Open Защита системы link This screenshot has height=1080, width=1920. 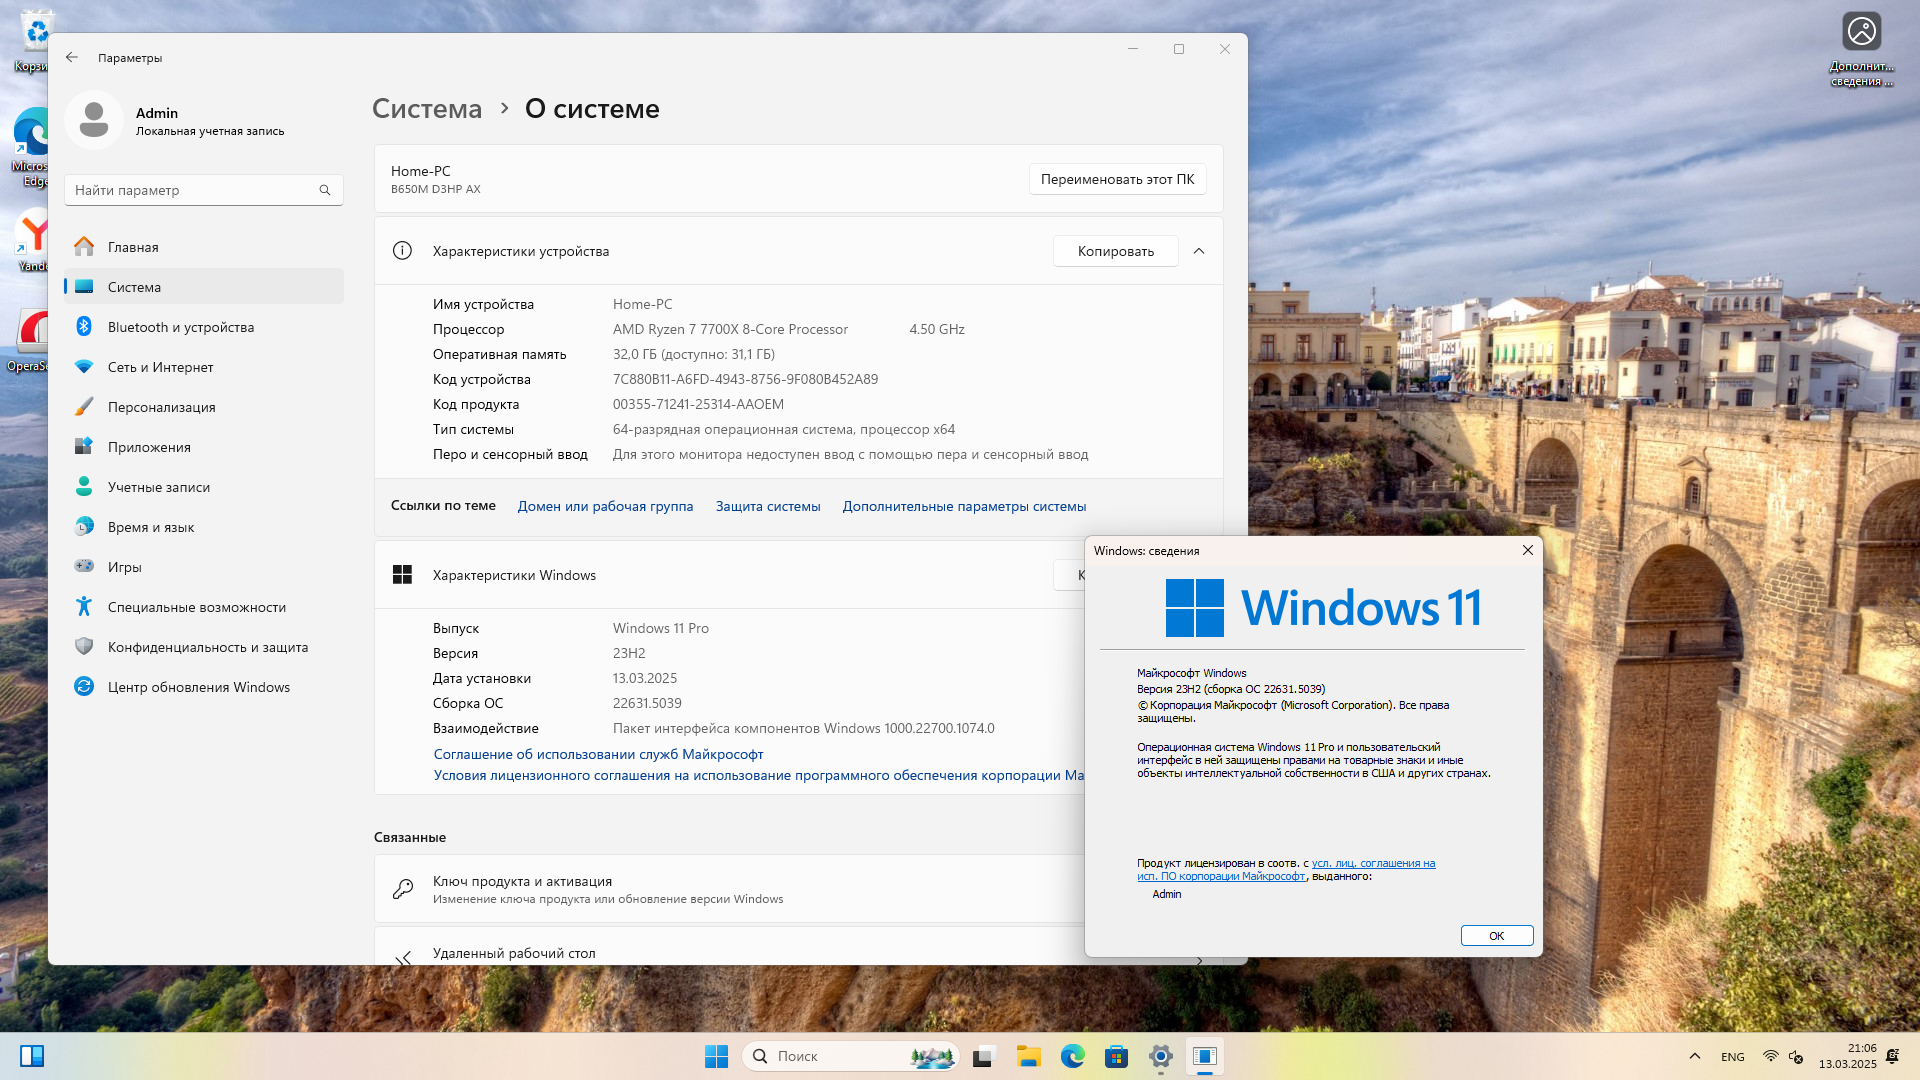767,506
